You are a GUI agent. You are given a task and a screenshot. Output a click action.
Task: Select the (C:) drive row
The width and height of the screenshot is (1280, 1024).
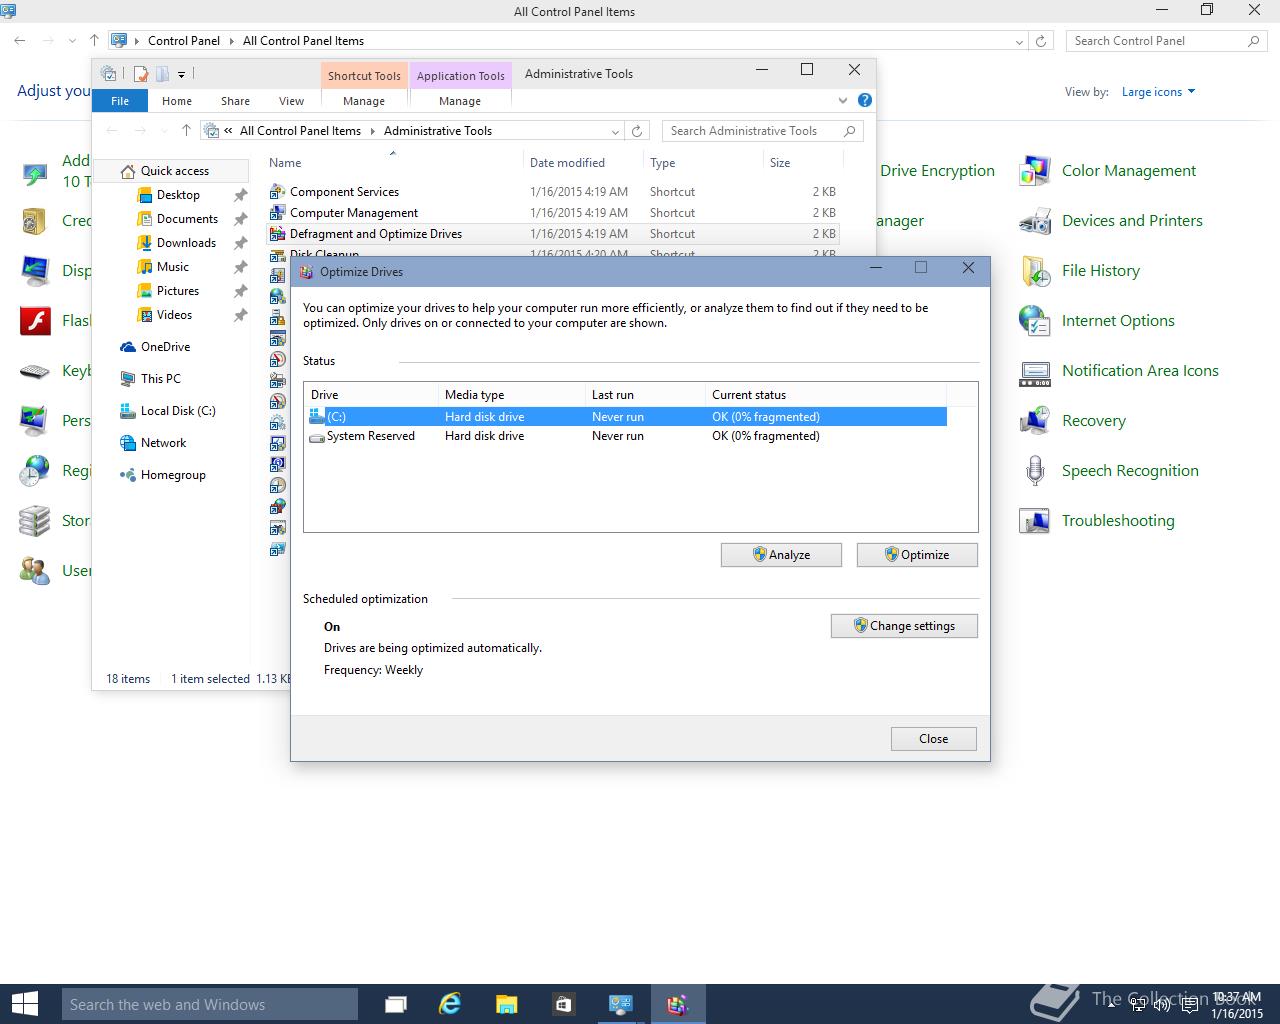626,417
